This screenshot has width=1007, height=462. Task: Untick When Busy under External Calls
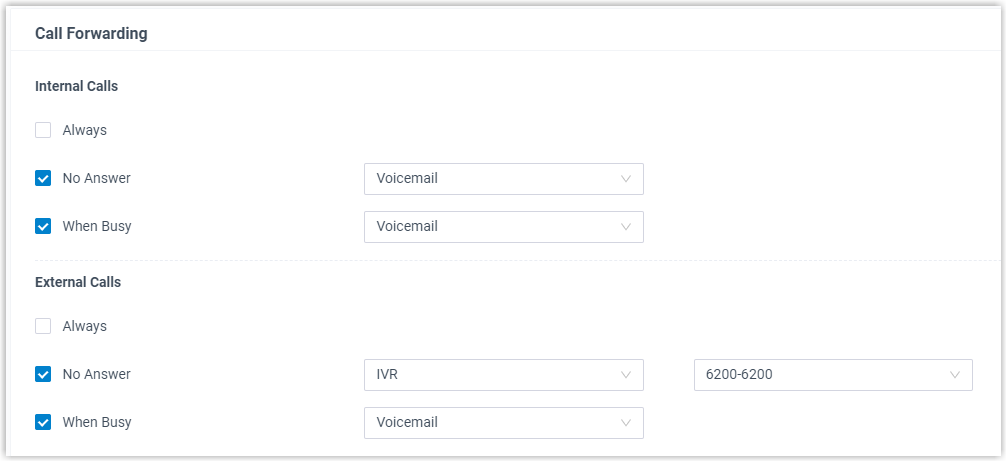[43, 422]
